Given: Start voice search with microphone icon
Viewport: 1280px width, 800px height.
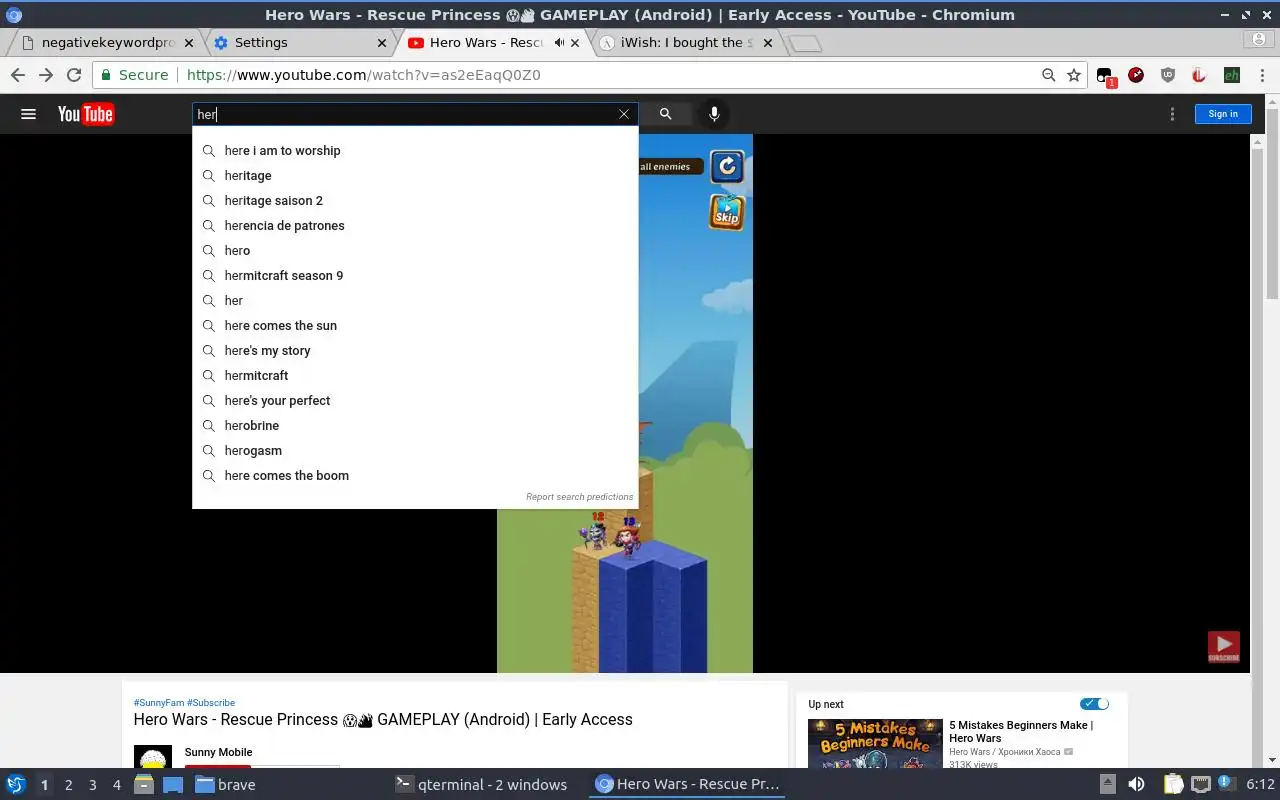Looking at the screenshot, I should [714, 114].
